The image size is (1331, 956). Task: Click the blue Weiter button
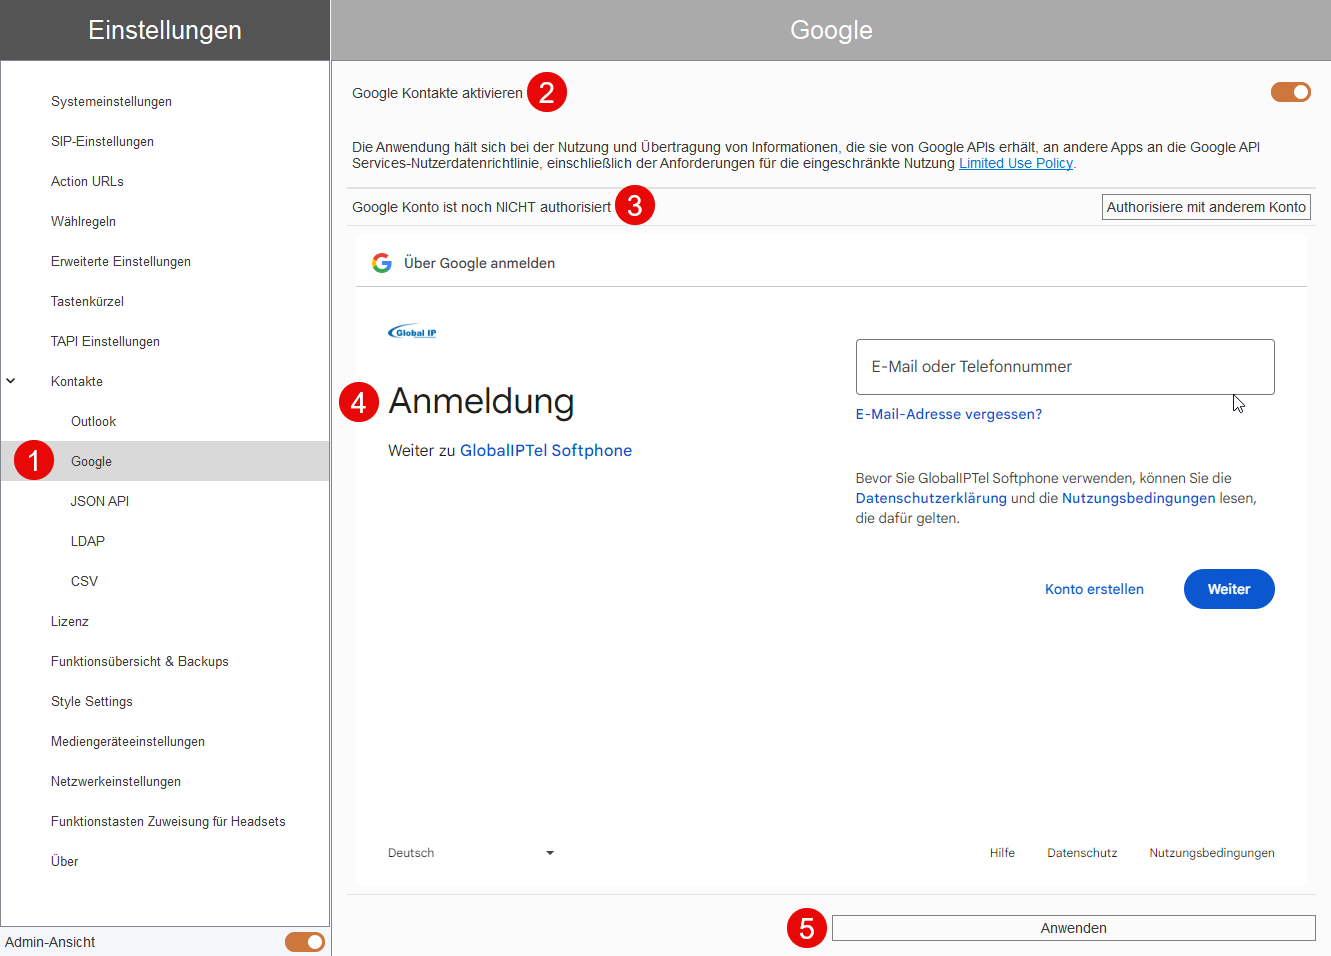pos(1229,589)
